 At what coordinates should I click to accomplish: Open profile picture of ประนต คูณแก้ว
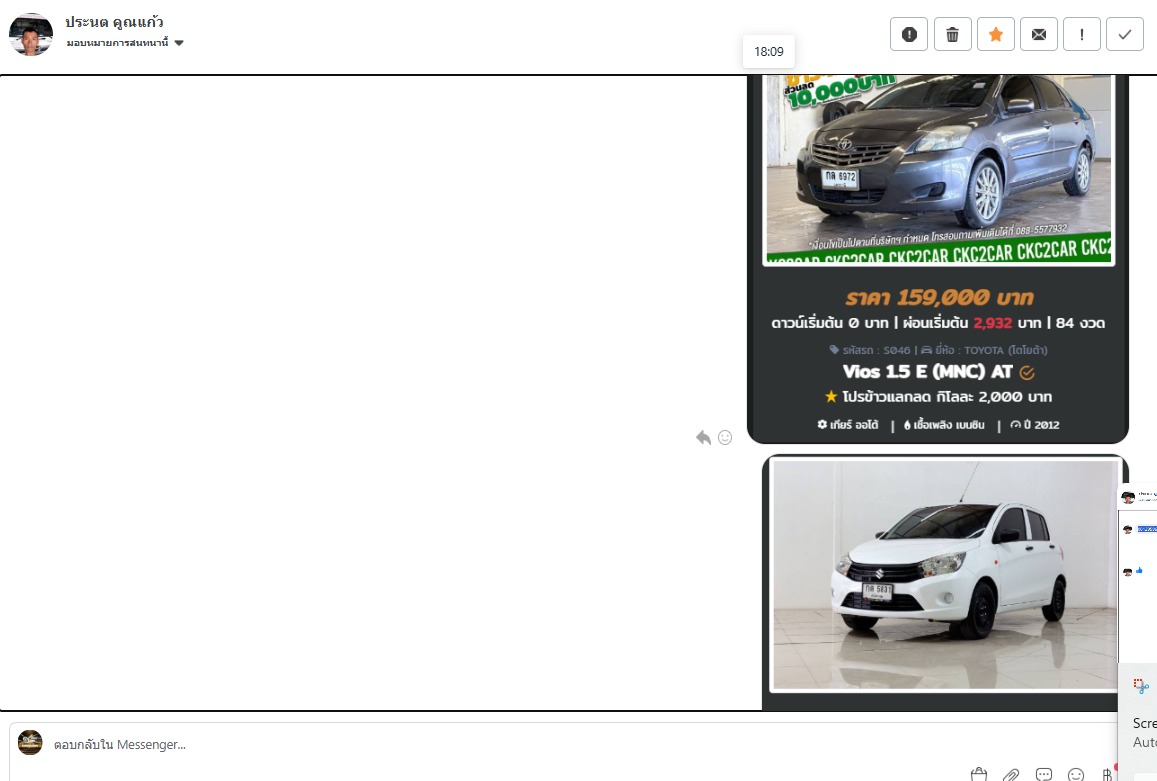coord(31,34)
